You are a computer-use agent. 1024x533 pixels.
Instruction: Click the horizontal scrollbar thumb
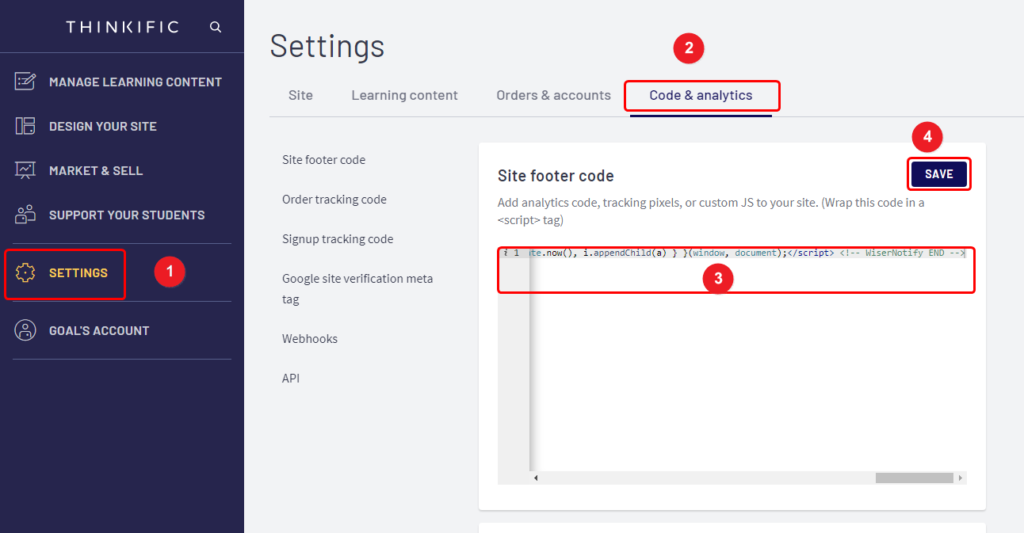pyautogui.click(x=914, y=478)
